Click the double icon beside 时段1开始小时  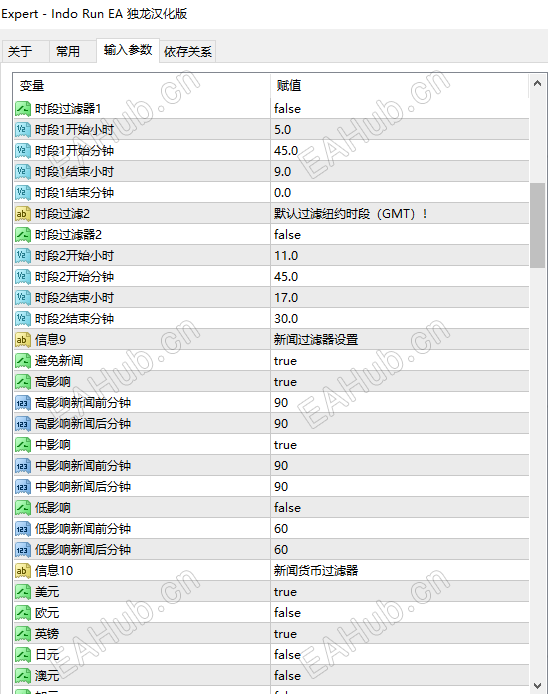23,130
